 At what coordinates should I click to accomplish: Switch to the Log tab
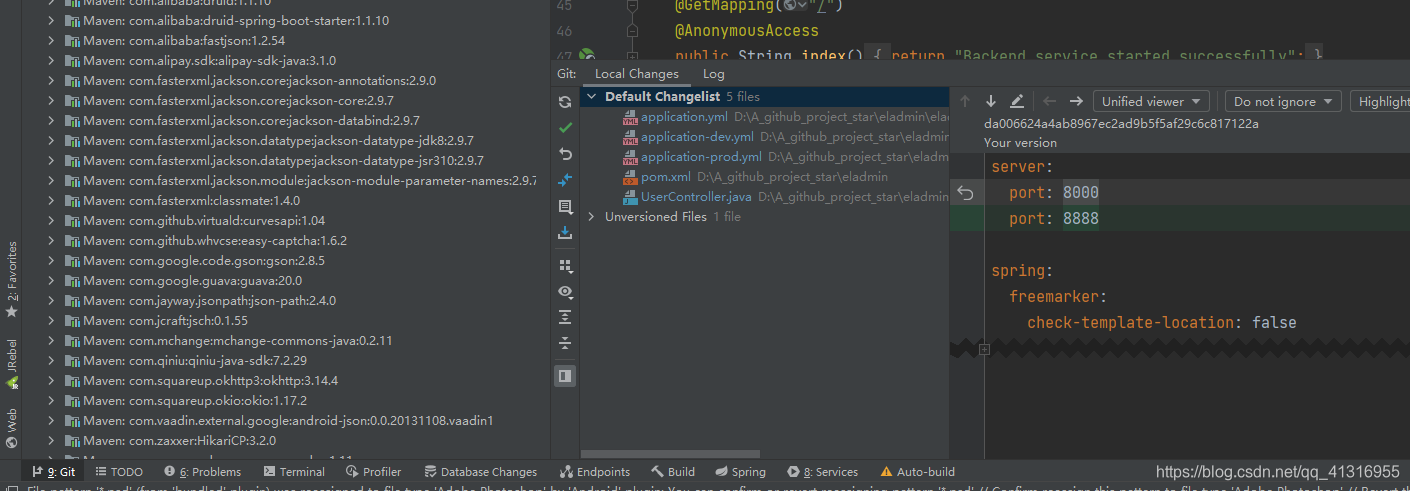714,74
